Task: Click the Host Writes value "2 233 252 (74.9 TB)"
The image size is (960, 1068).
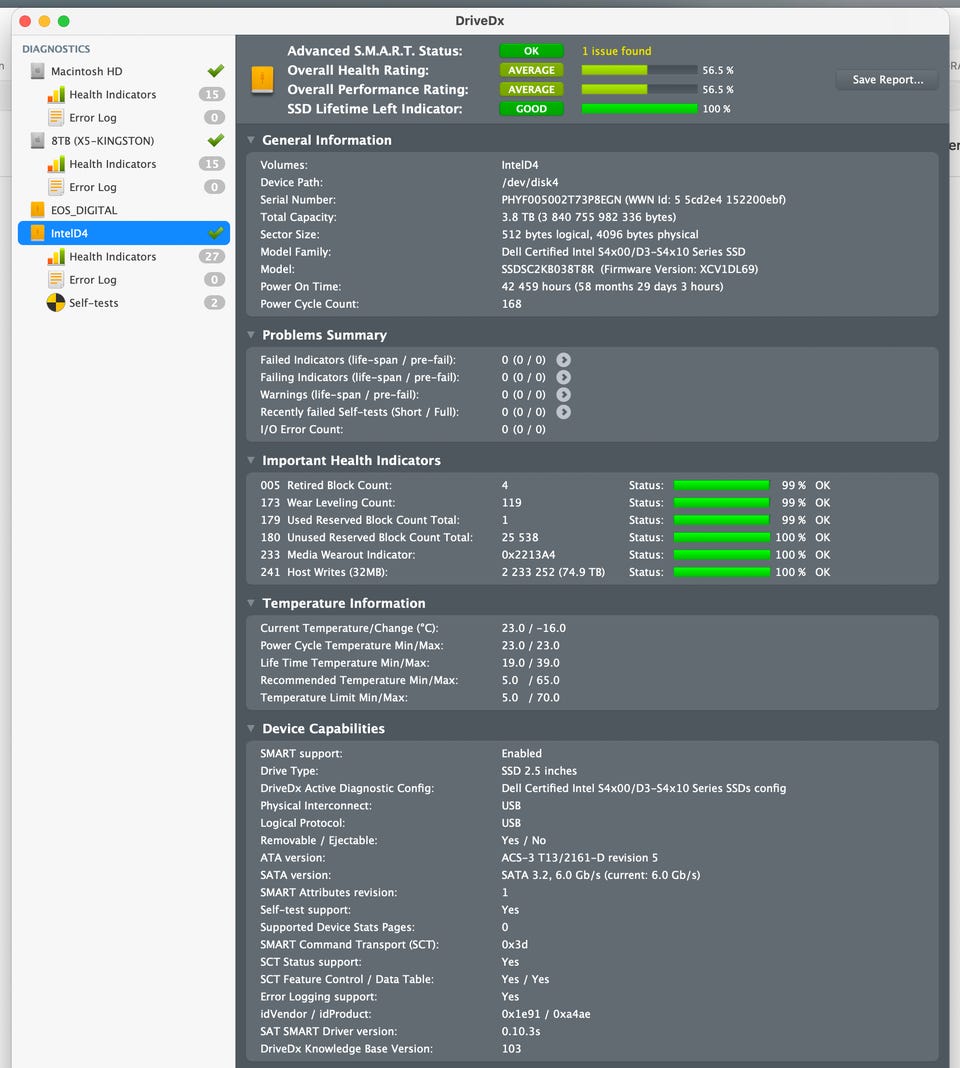Action: [x=553, y=572]
